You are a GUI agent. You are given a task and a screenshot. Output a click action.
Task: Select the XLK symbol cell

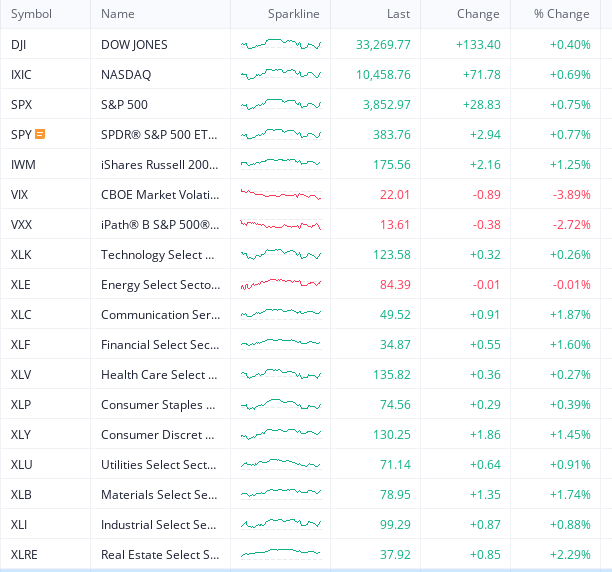pos(21,255)
